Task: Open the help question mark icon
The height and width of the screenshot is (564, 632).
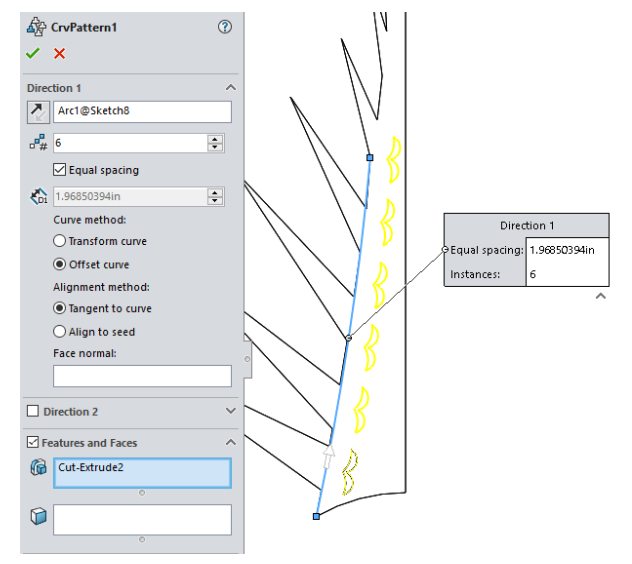Action: [224, 27]
